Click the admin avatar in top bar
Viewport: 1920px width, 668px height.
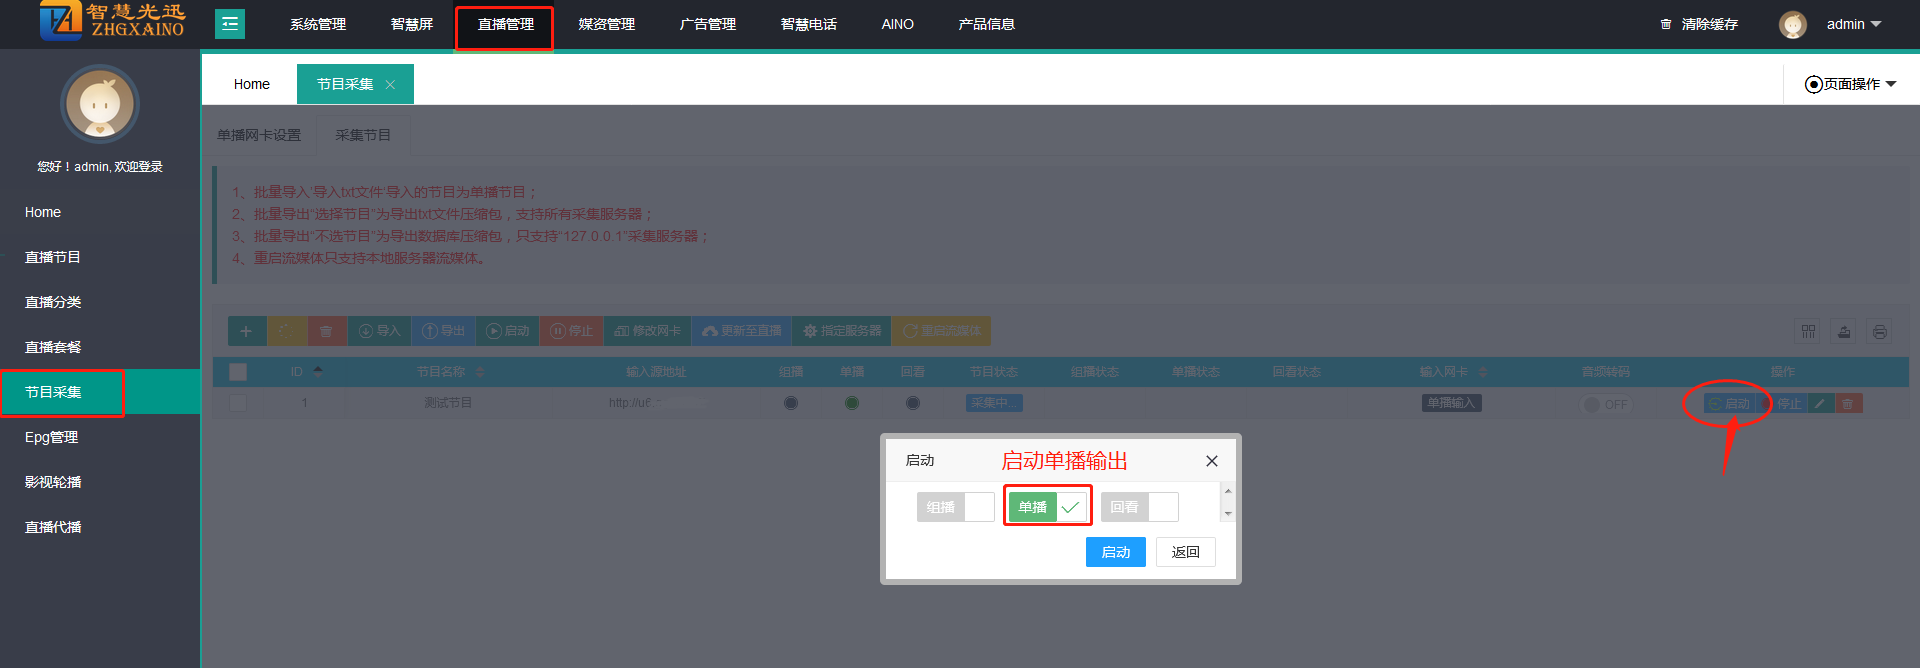pos(1793,24)
